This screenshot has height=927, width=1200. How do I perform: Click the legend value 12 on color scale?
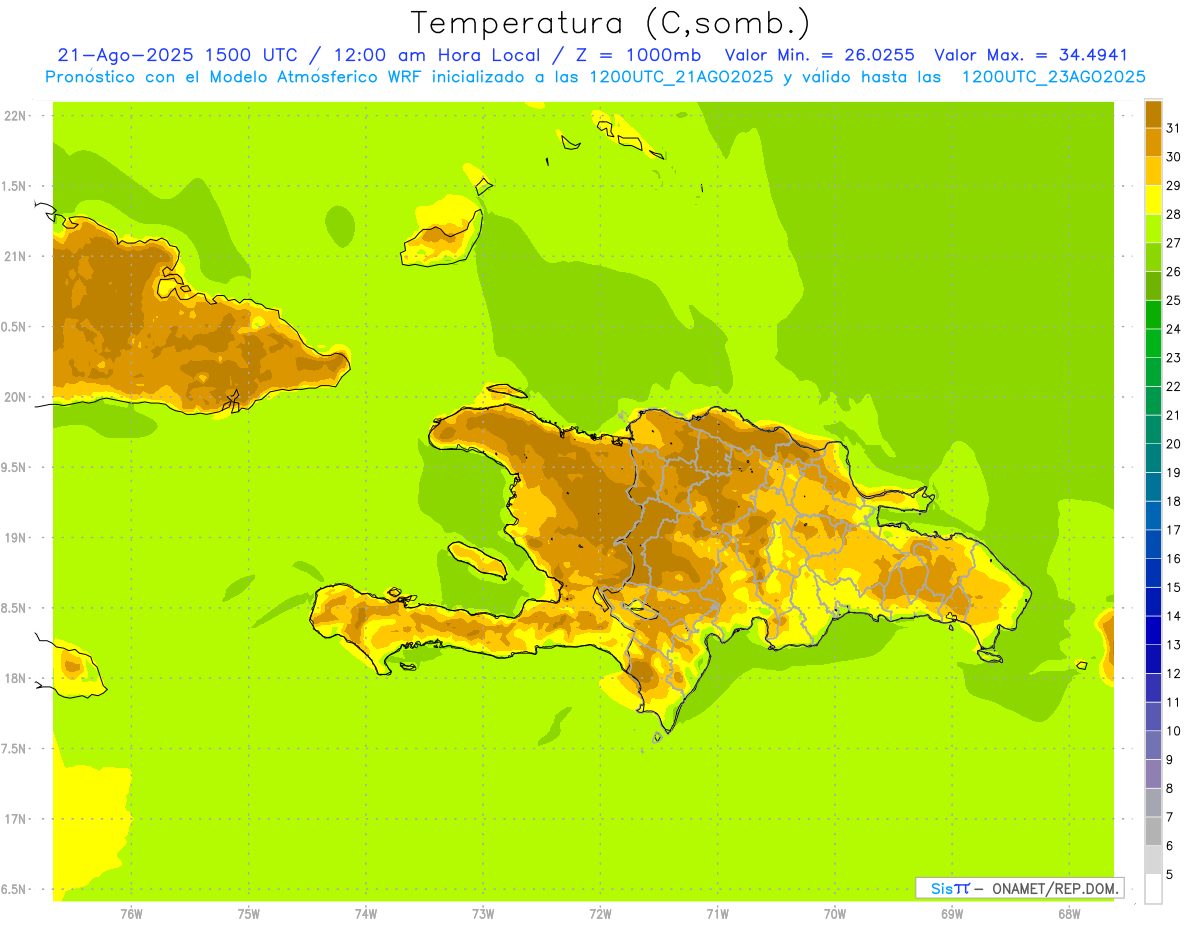[1173, 673]
